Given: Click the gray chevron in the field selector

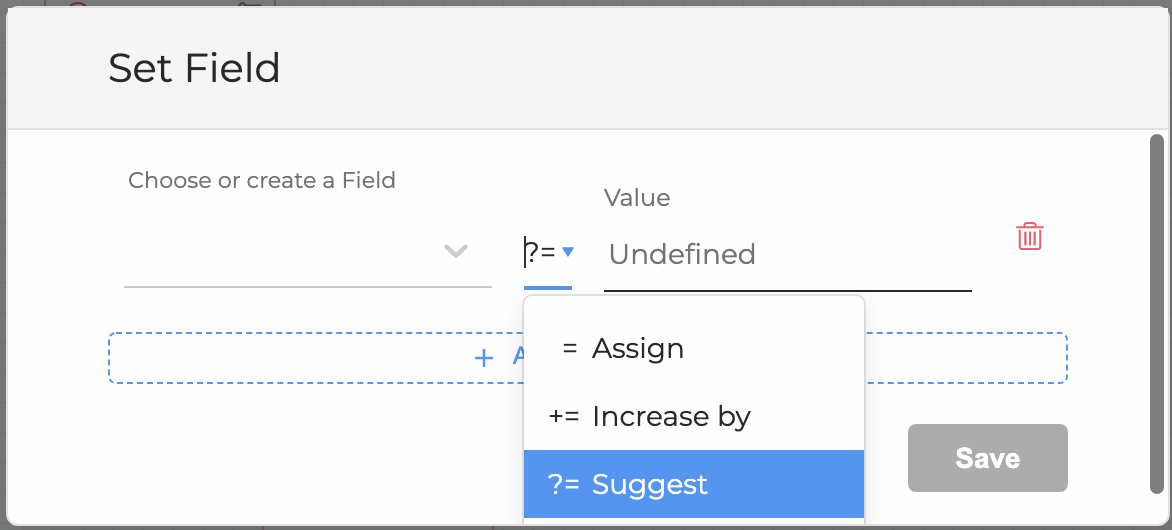Looking at the screenshot, I should tap(456, 251).
